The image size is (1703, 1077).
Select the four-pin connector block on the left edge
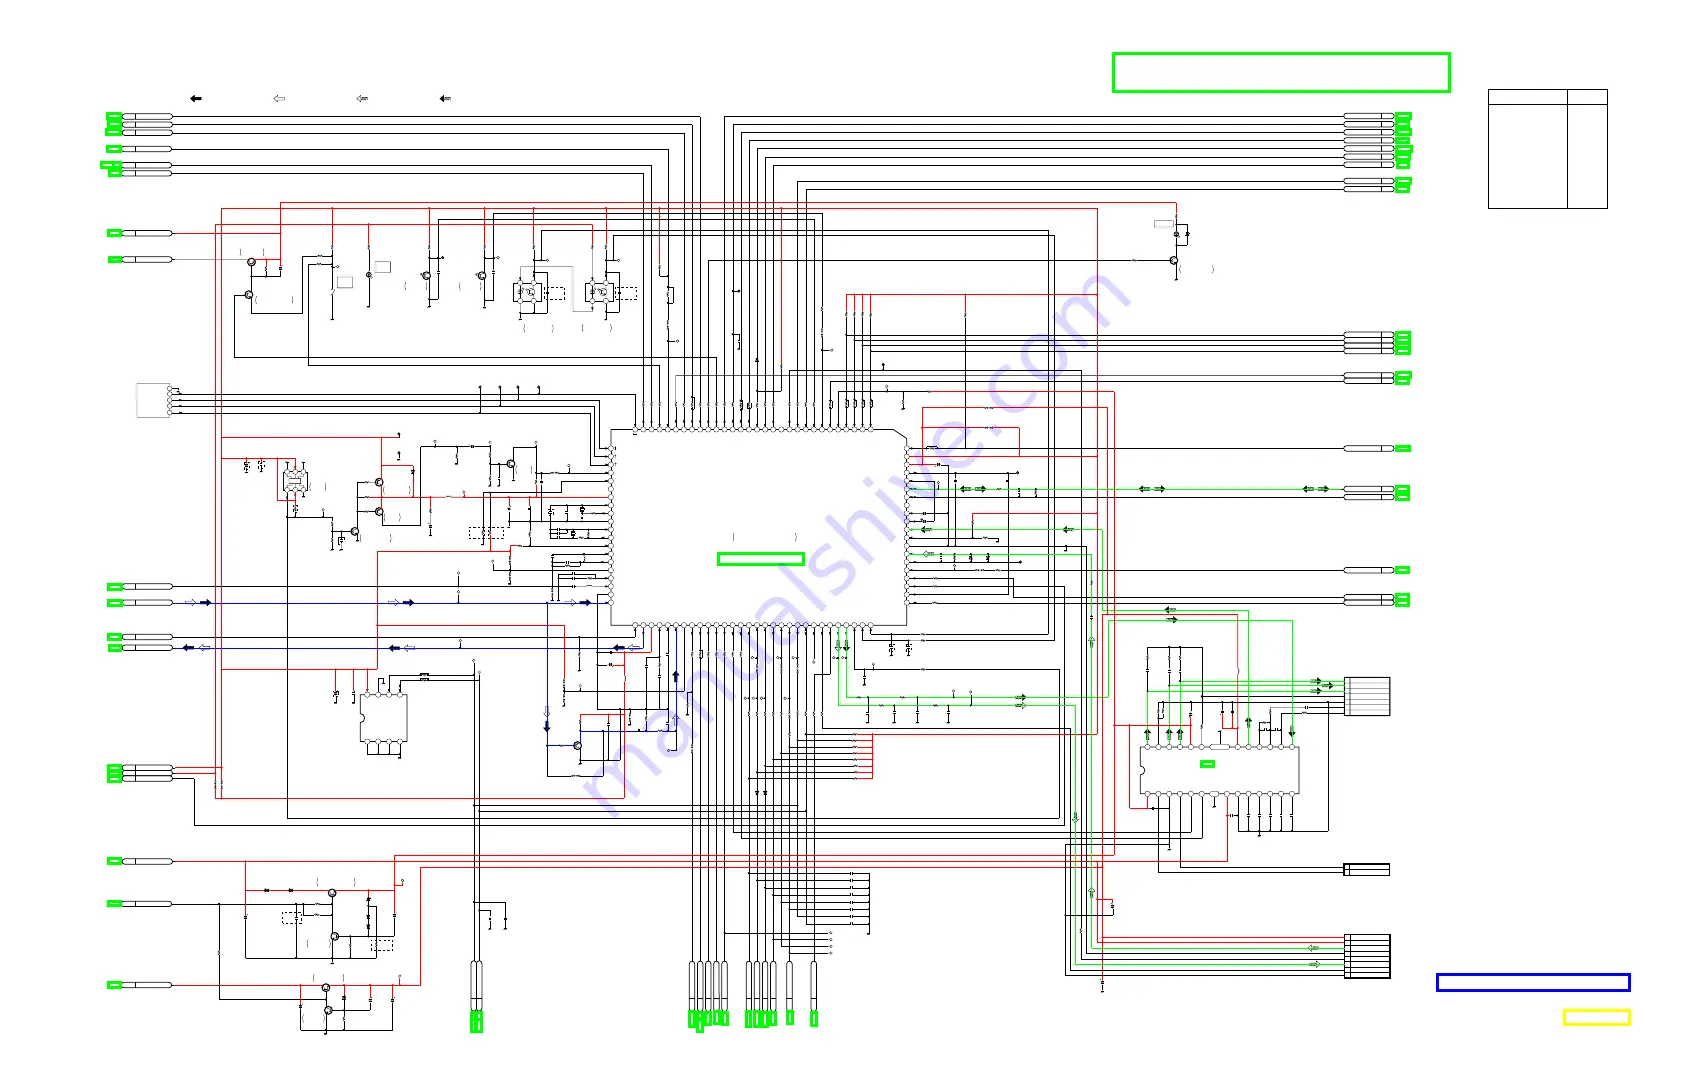pos(153,400)
